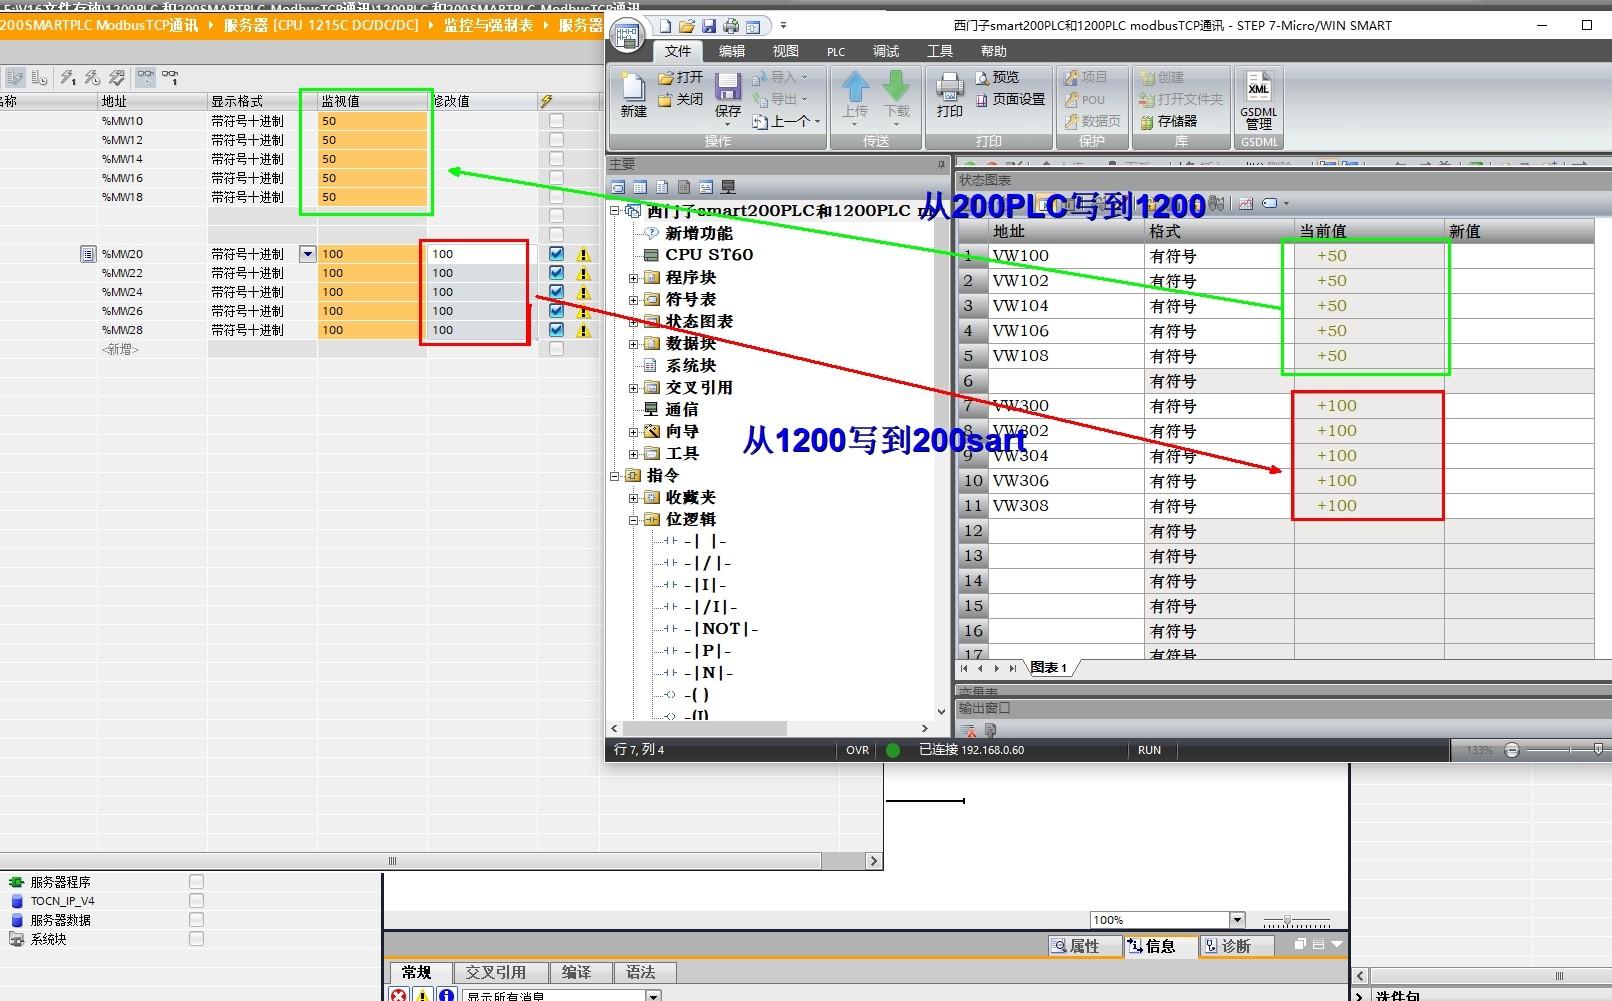Uncheck modify checkbox for %MW22 row
Image resolution: width=1612 pixels, height=1001 pixels.
[556, 273]
